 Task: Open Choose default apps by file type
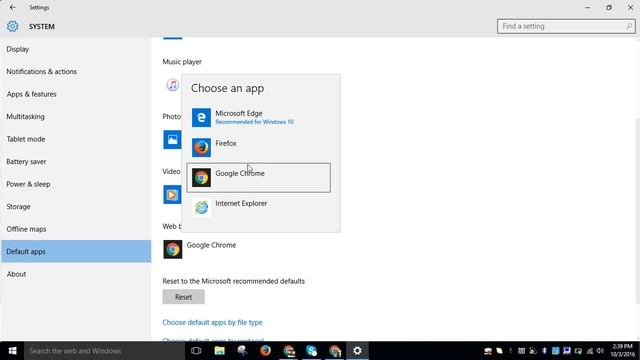tap(212, 322)
